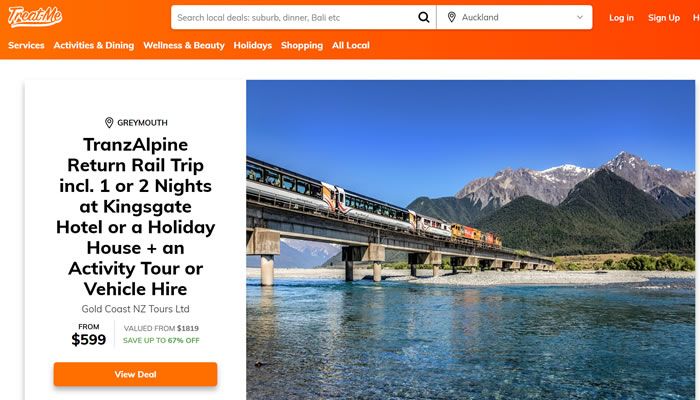Screen dimensions: 700x400
Task: Click the TreatMe logo
Action: pyautogui.click(x=35, y=17)
